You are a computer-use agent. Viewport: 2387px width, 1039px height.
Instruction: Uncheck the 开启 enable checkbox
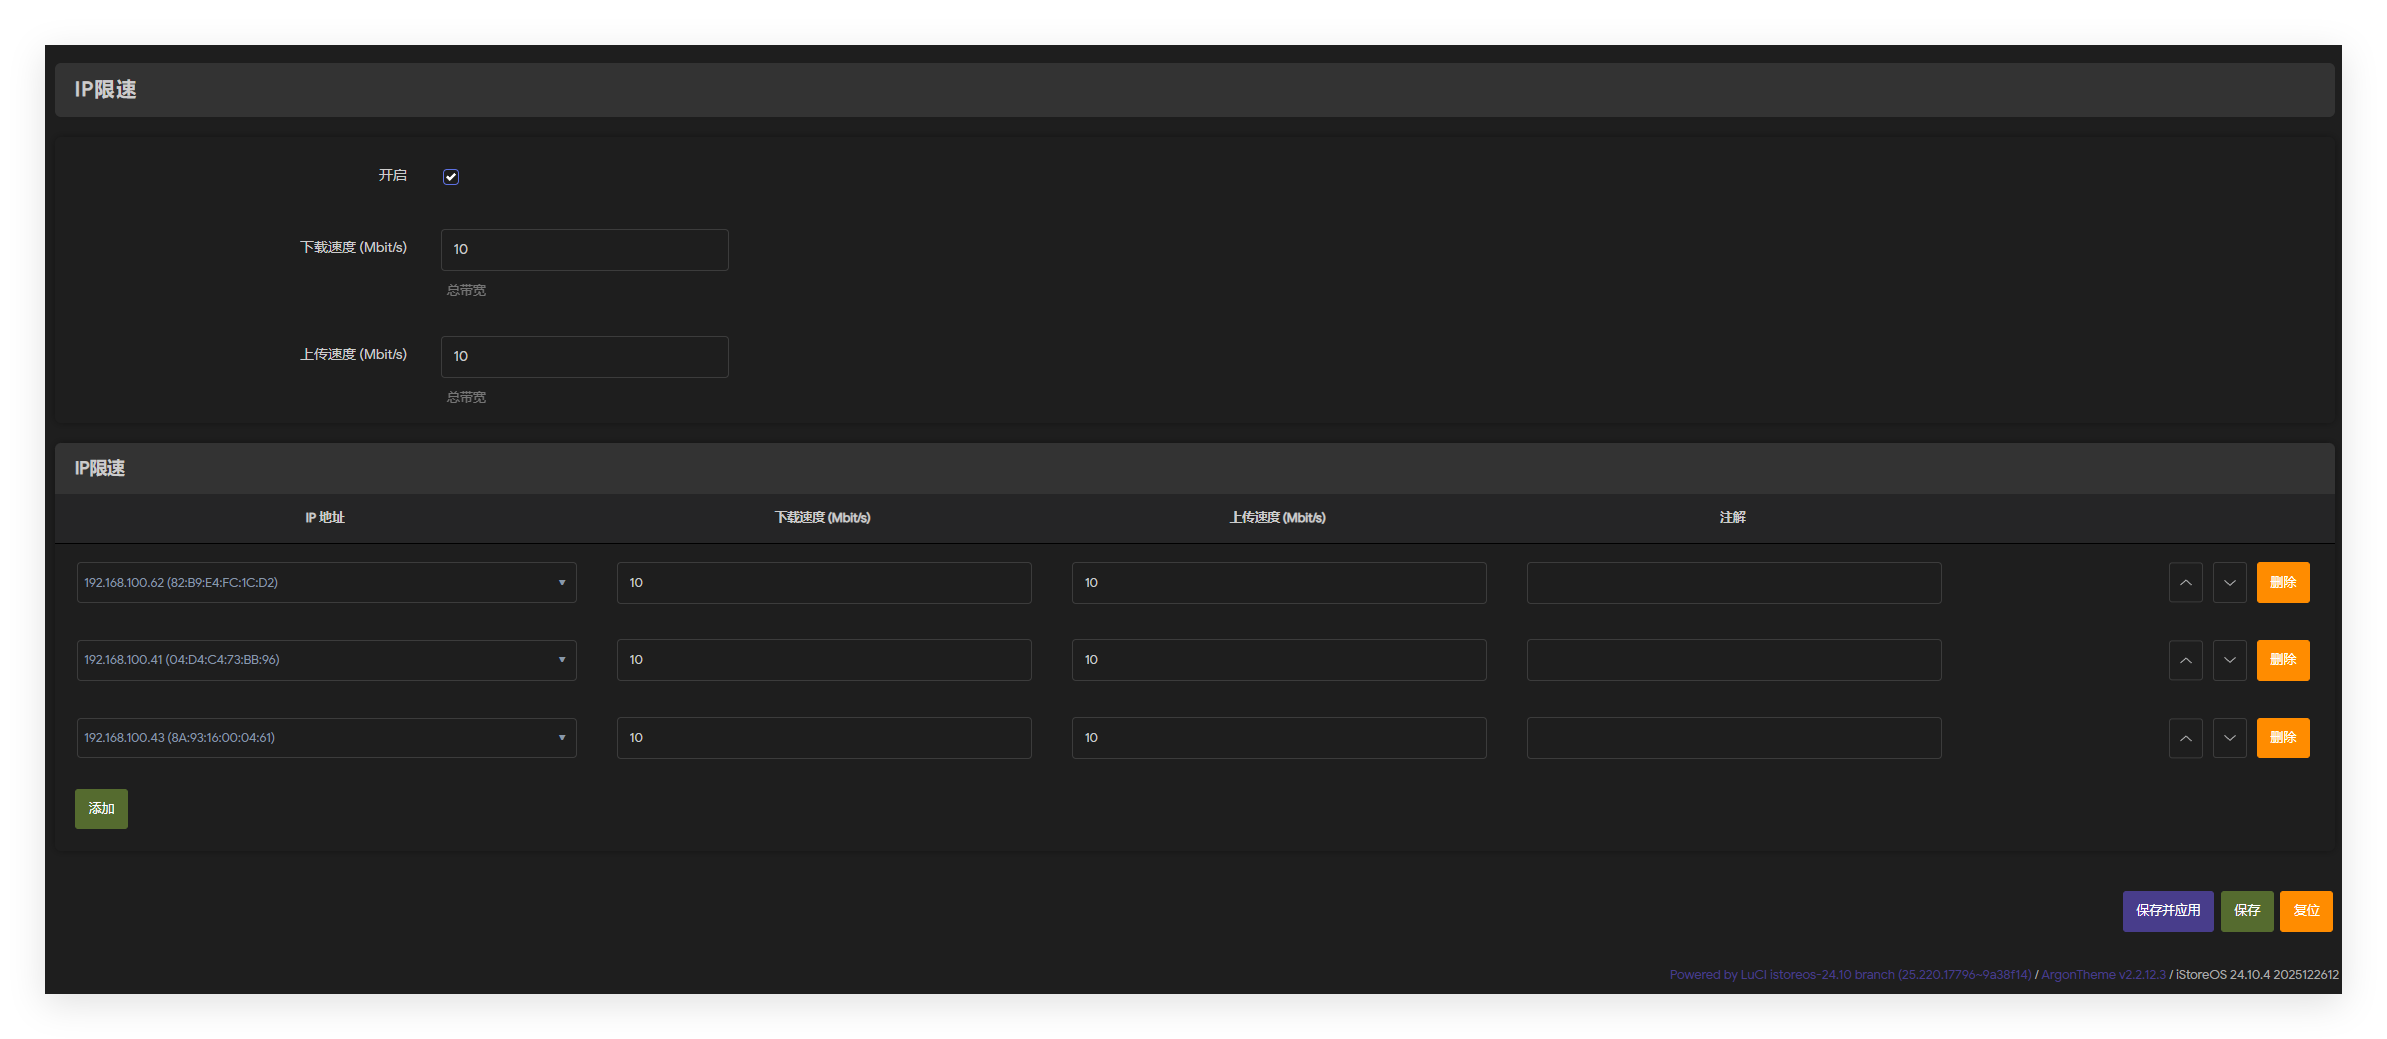451,177
